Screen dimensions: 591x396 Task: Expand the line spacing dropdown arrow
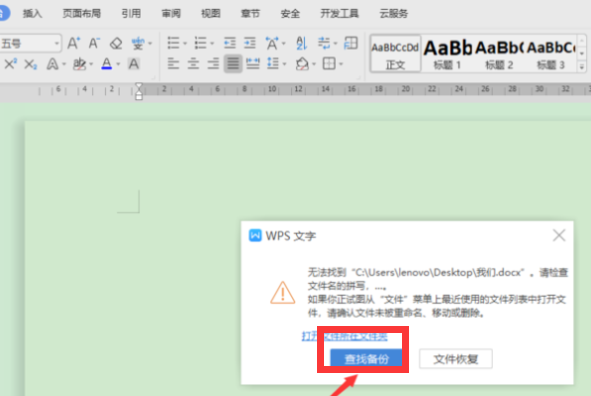pyautogui.click(x=285, y=64)
